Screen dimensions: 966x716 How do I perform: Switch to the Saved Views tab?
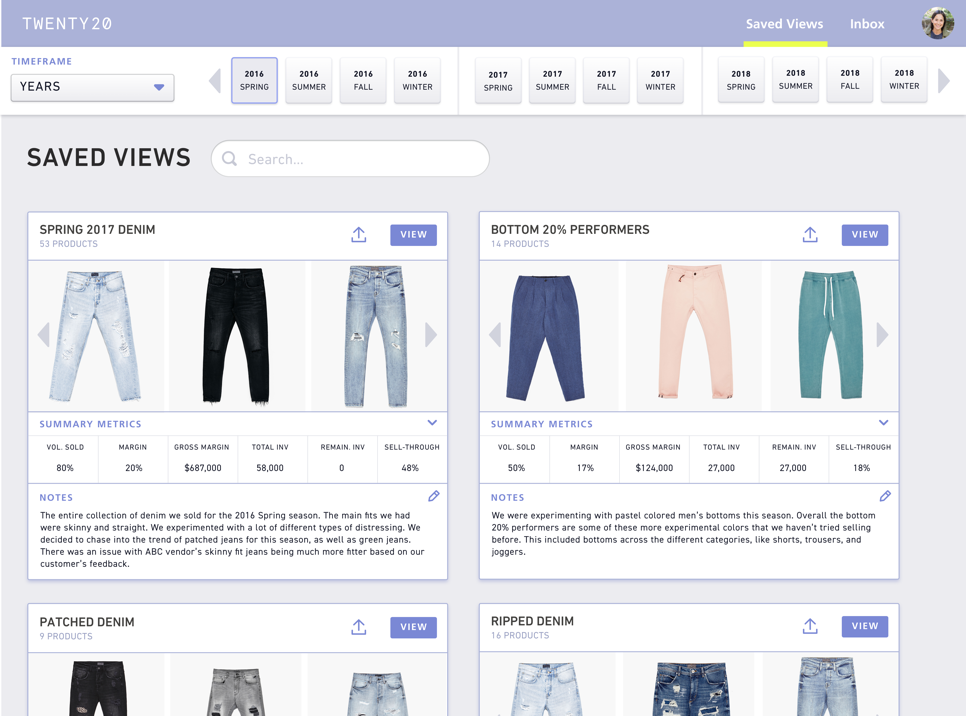pyautogui.click(x=784, y=24)
